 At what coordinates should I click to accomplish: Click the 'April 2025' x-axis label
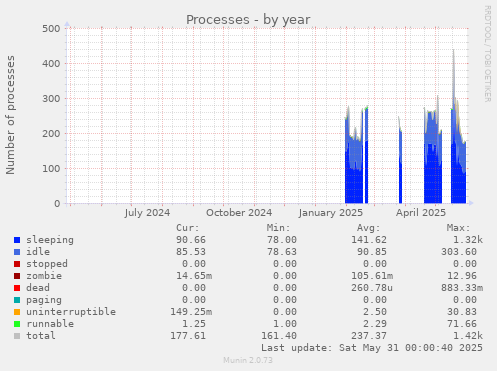tap(421, 213)
